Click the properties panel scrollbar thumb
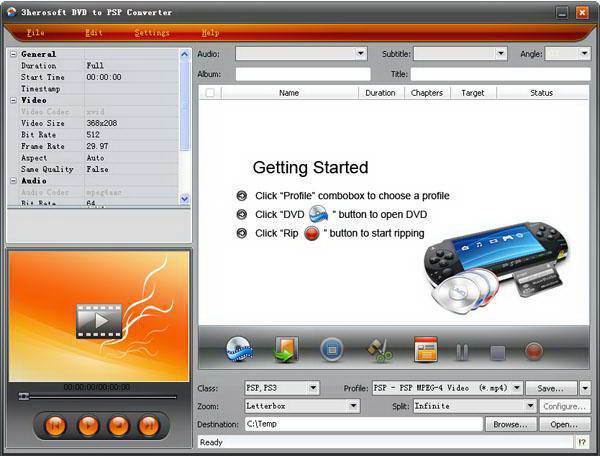Viewport: 600px width, 456px height. 184,105
